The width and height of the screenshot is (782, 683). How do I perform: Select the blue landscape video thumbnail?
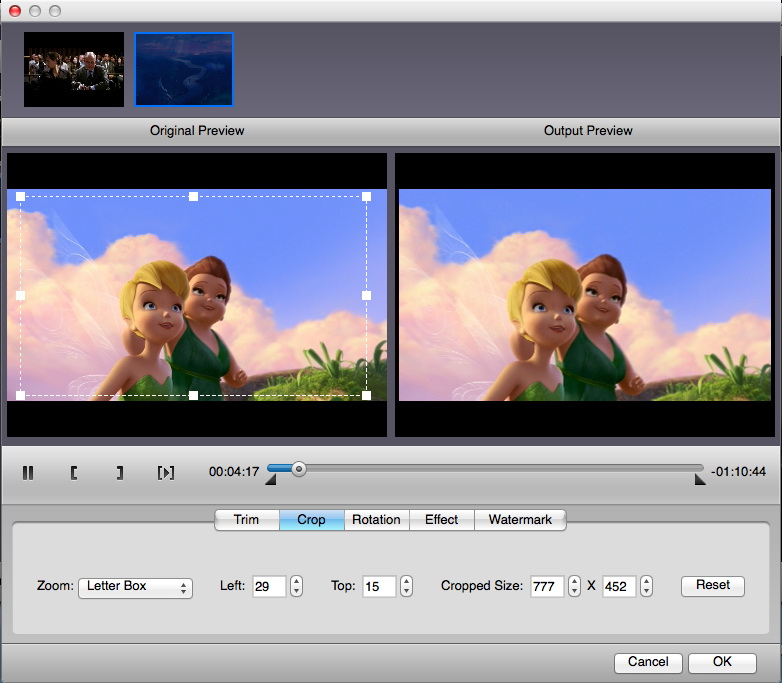pos(184,69)
